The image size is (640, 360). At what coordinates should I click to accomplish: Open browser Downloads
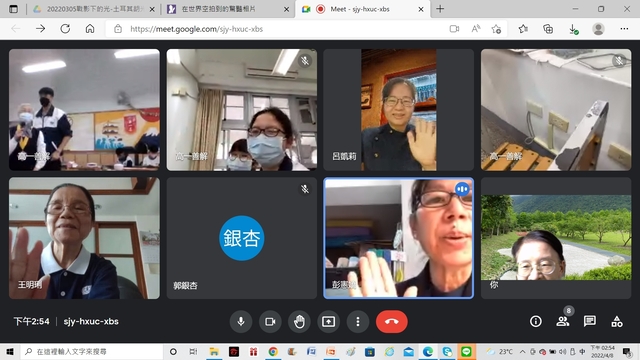[x=573, y=29]
